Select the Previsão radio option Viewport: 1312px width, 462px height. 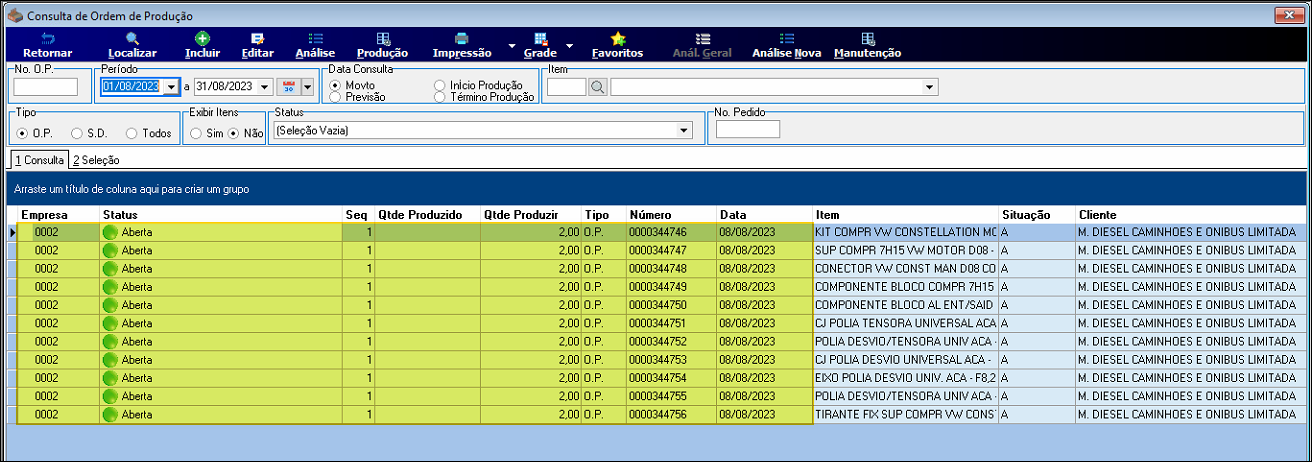click(335, 97)
